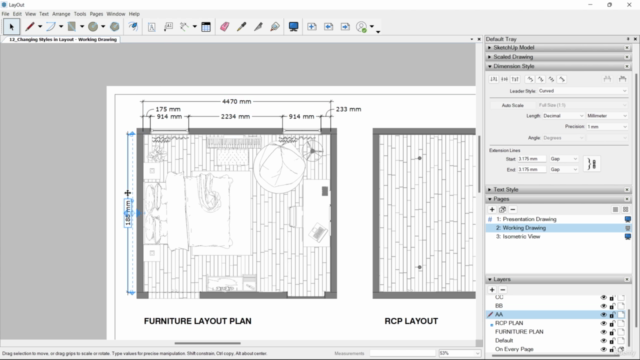
Task: Open the Tools menu
Action: 80,14
